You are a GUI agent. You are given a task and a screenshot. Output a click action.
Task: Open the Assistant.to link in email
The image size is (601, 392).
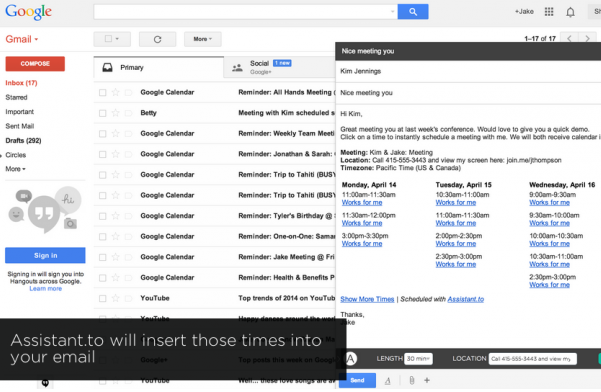[466, 299]
